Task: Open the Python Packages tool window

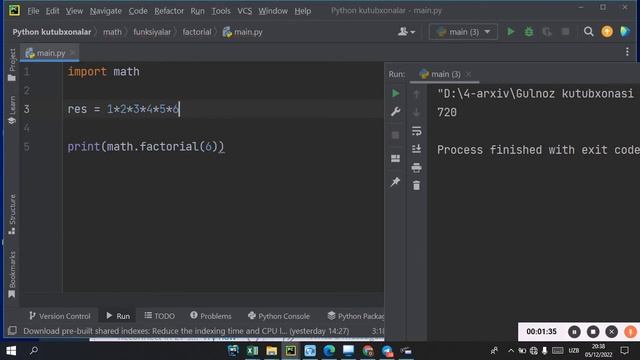Action: point(356,316)
